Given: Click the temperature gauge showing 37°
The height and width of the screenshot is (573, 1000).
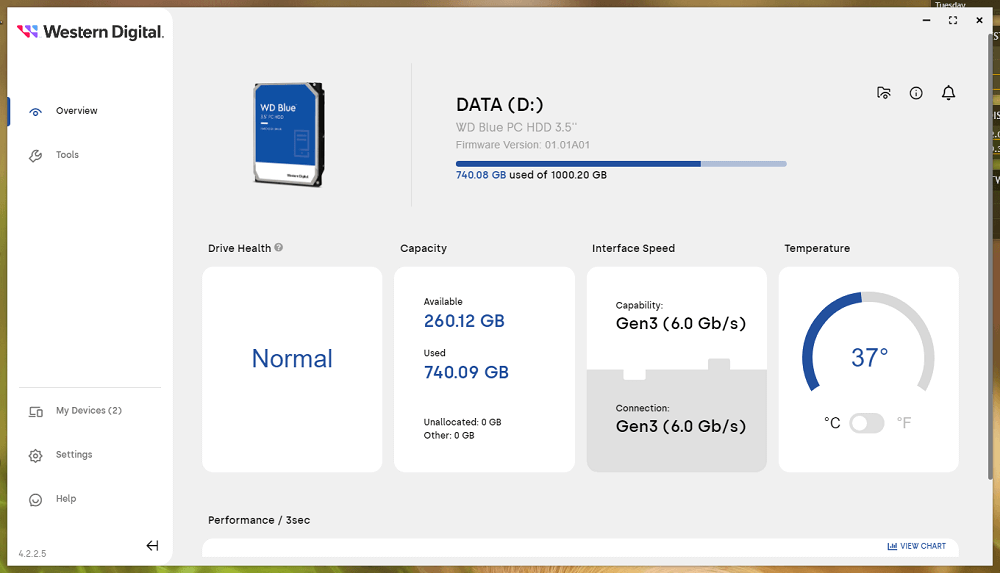Looking at the screenshot, I should (868, 341).
